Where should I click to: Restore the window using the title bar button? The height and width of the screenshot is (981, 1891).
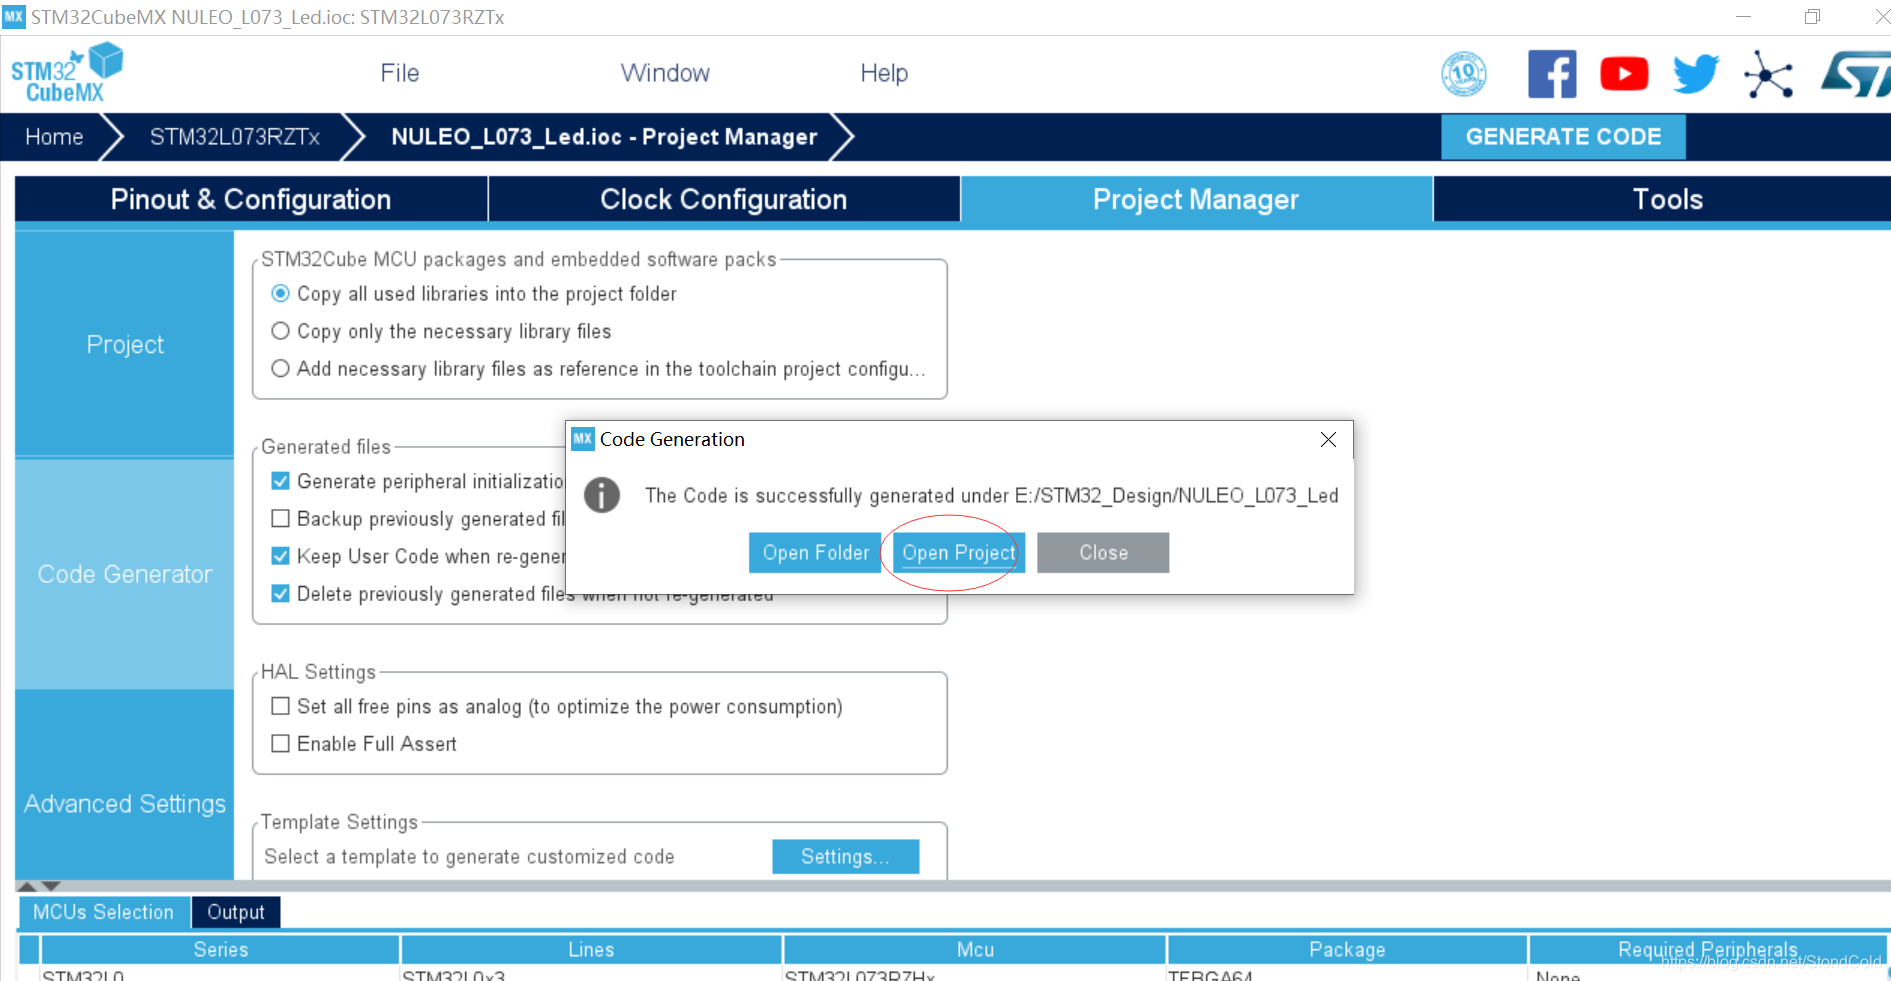coord(1812,17)
